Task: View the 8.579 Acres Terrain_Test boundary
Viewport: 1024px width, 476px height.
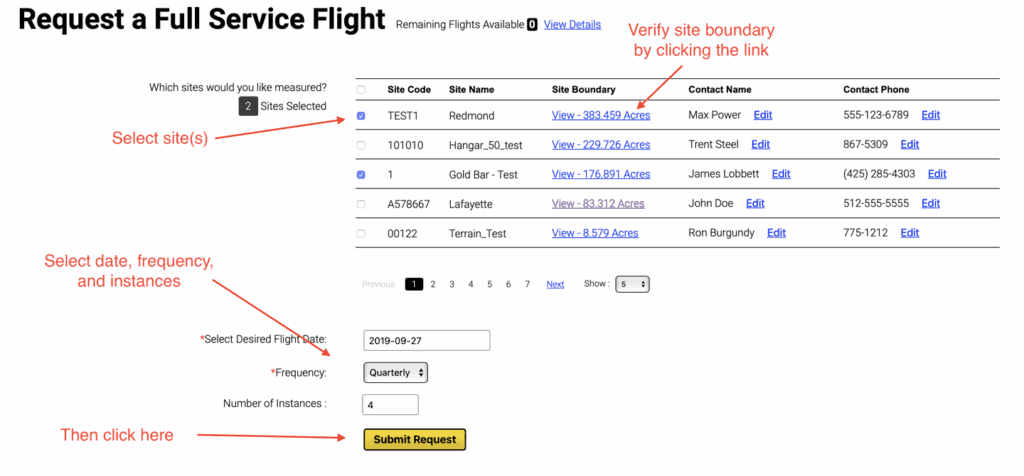Action: pos(594,233)
